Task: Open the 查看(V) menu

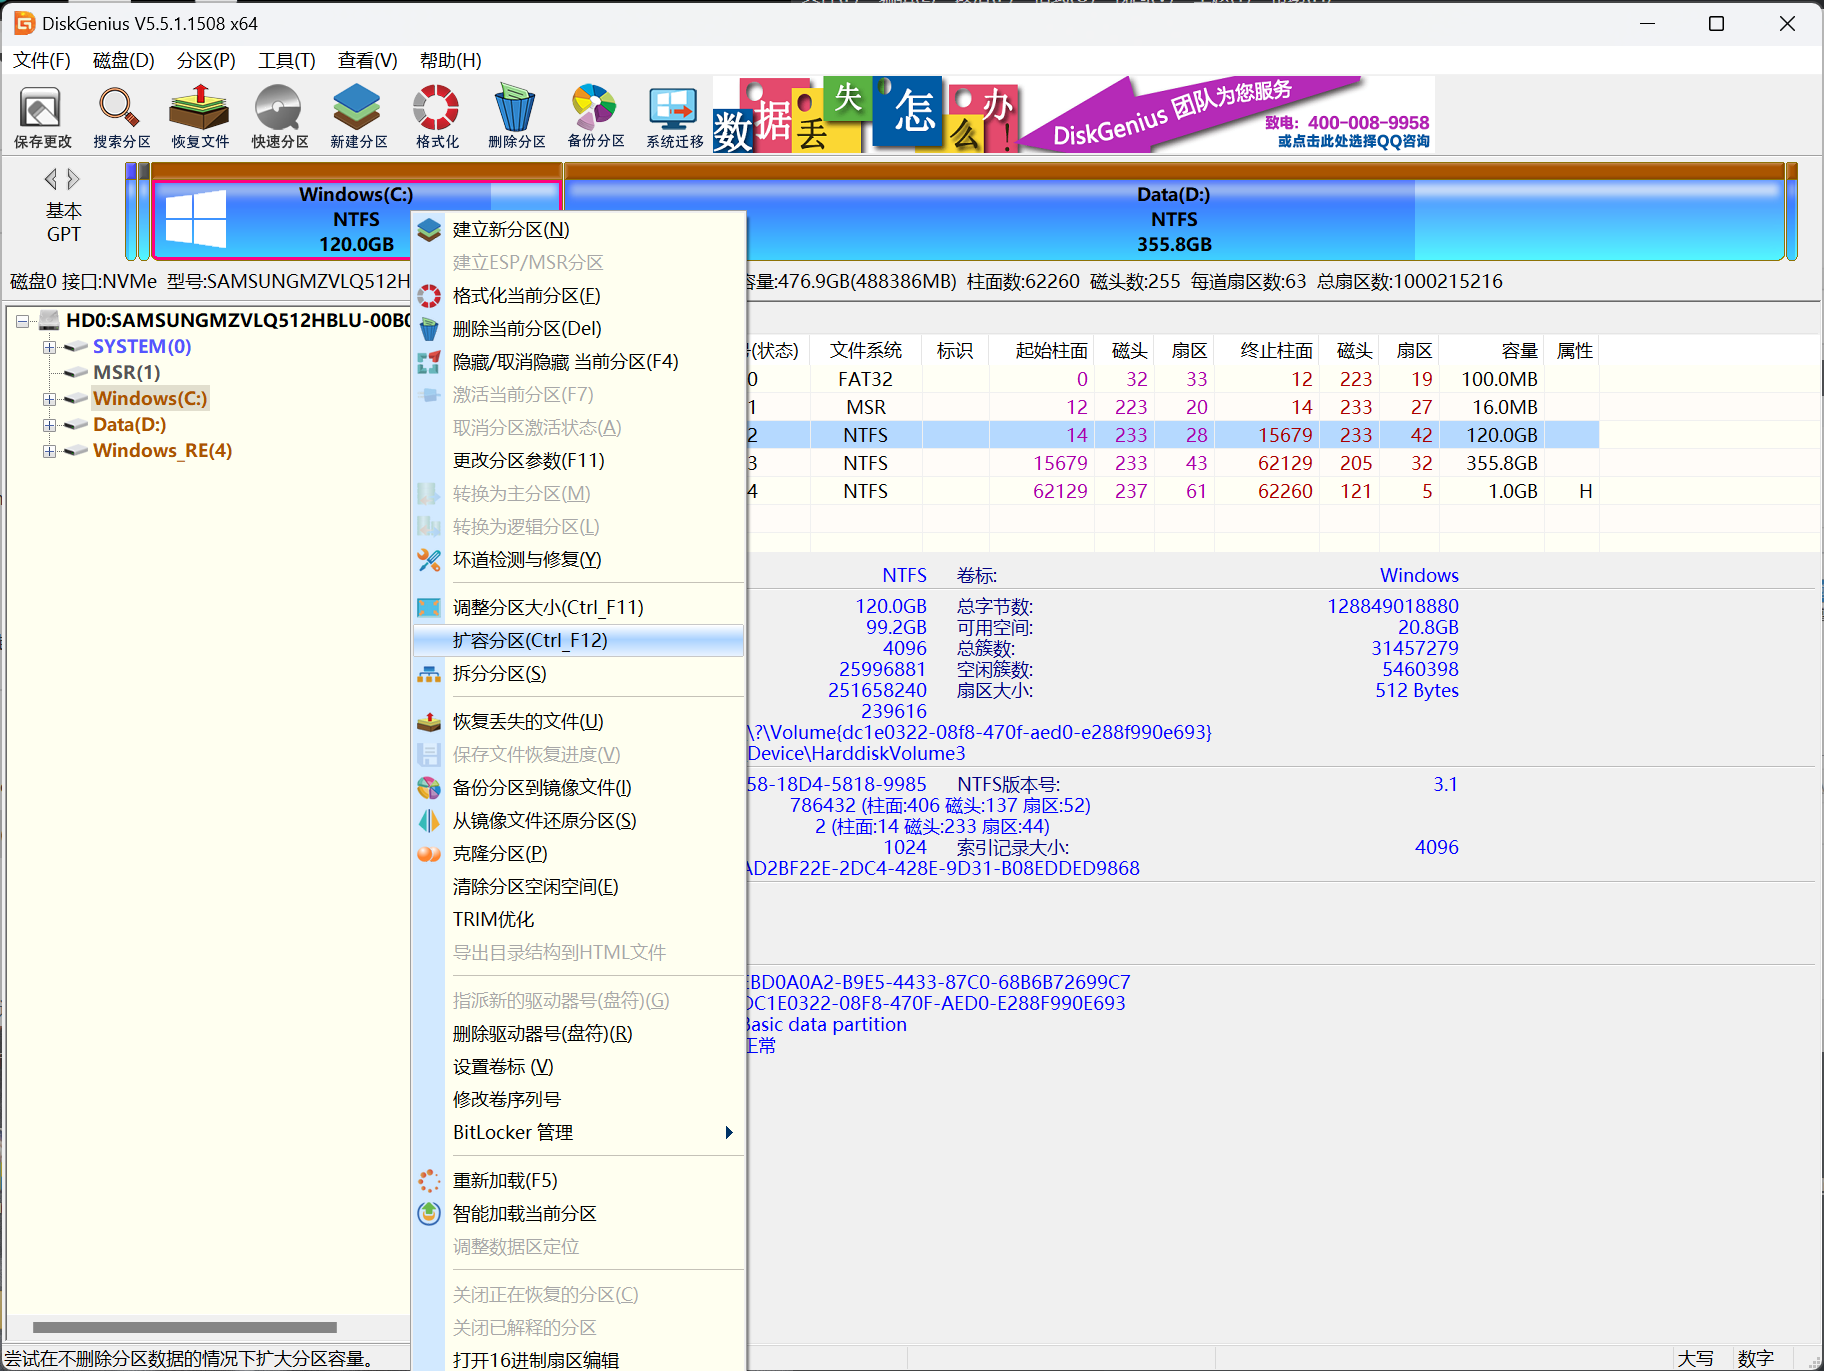Action: pyautogui.click(x=368, y=61)
